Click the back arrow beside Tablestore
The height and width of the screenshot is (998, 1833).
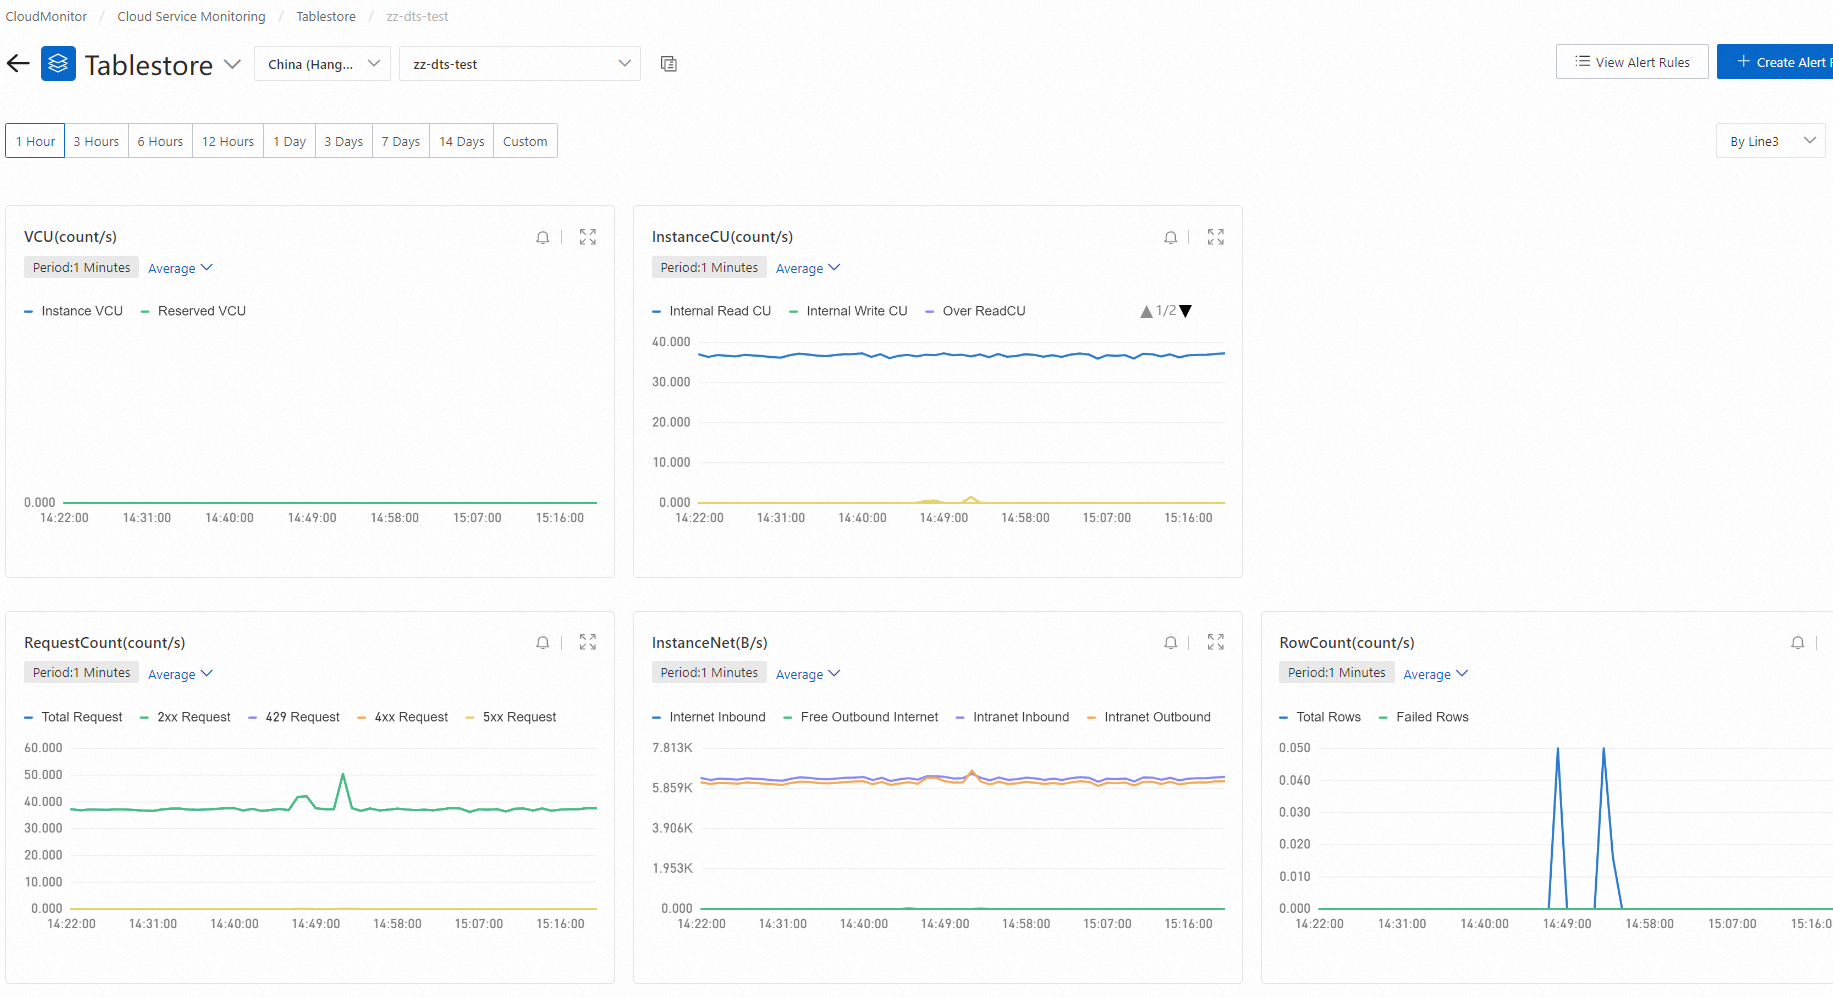[x=18, y=64]
